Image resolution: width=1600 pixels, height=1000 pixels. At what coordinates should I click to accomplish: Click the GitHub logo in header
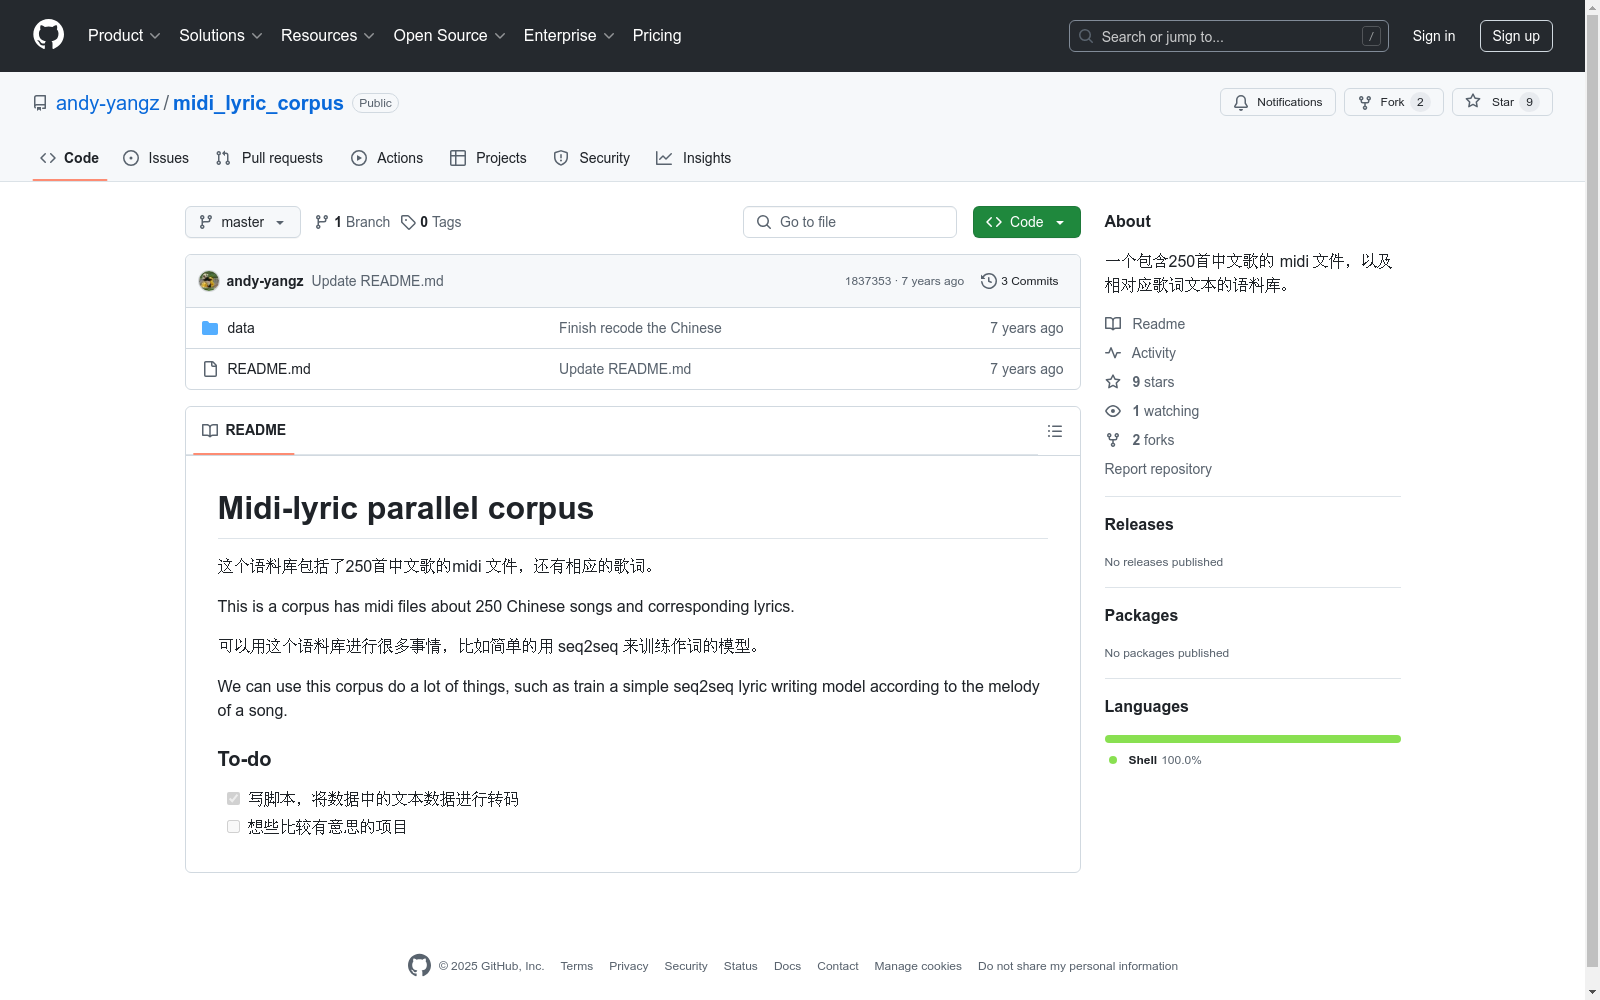click(x=48, y=35)
